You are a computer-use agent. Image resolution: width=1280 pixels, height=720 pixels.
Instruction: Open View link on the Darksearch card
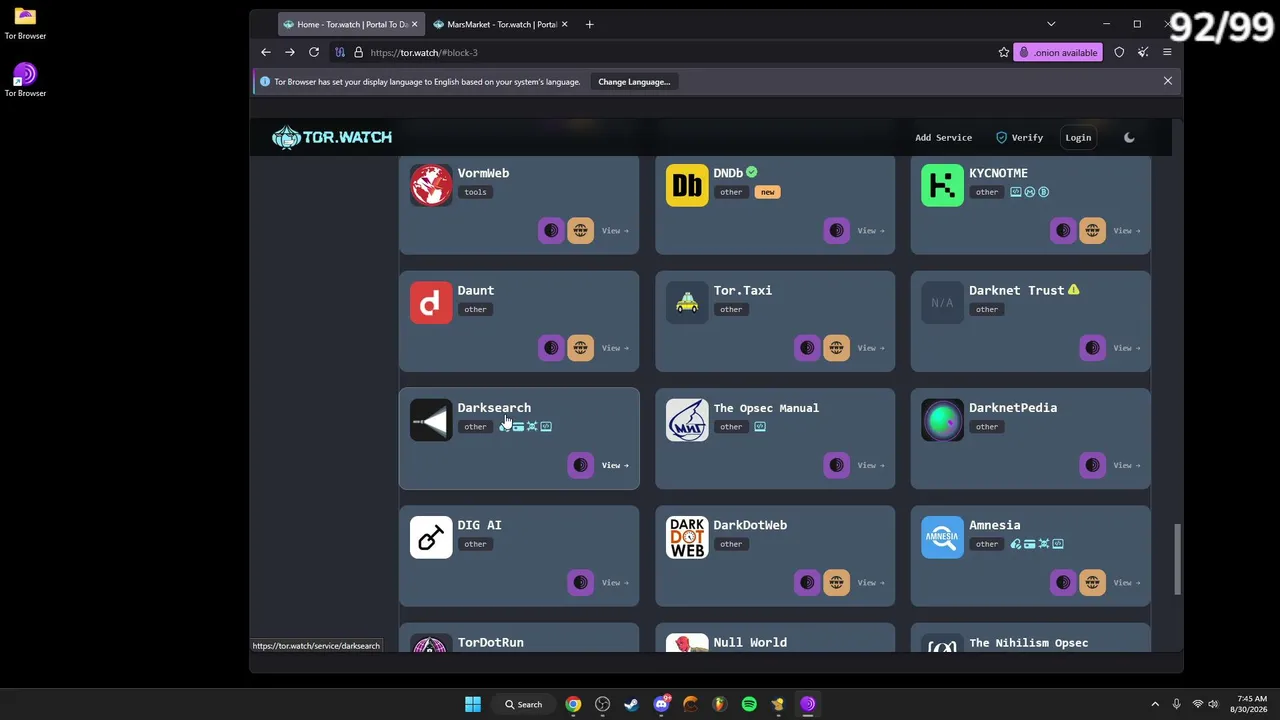point(615,465)
